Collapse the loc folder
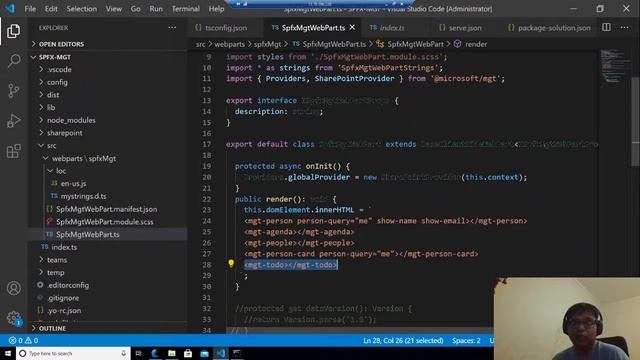Image resolution: width=640 pixels, height=360 pixels. pos(61,171)
